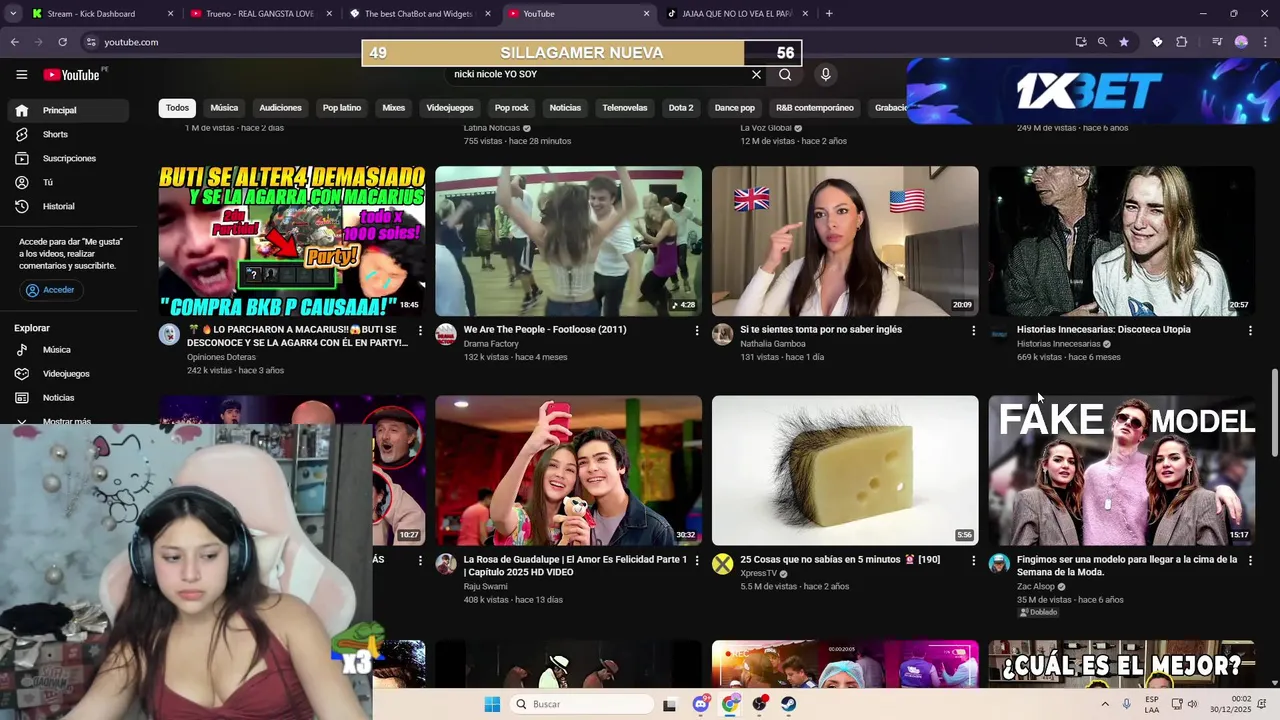Open options menu for 25 Cosas video

click(x=973, y=560)
